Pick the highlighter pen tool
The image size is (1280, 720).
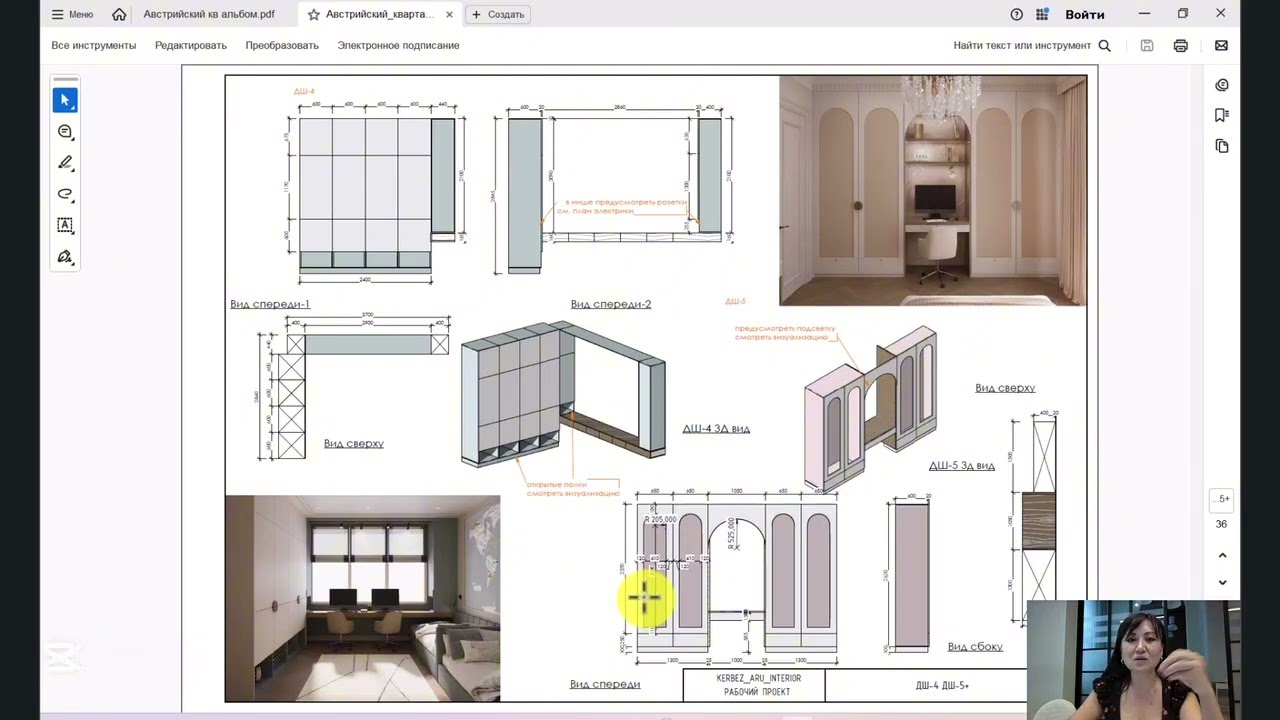point(65,163)
